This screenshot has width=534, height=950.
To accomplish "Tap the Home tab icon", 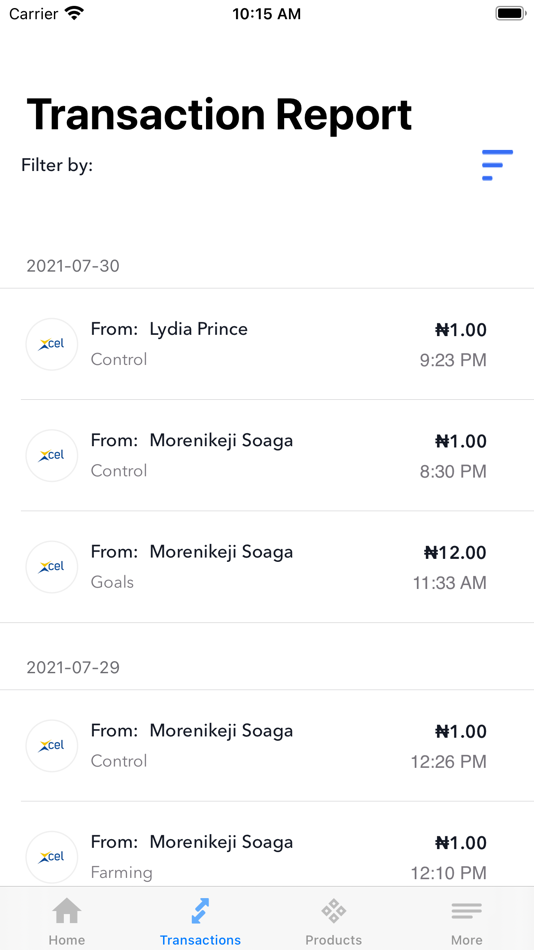I will click(x=67, y=911).
